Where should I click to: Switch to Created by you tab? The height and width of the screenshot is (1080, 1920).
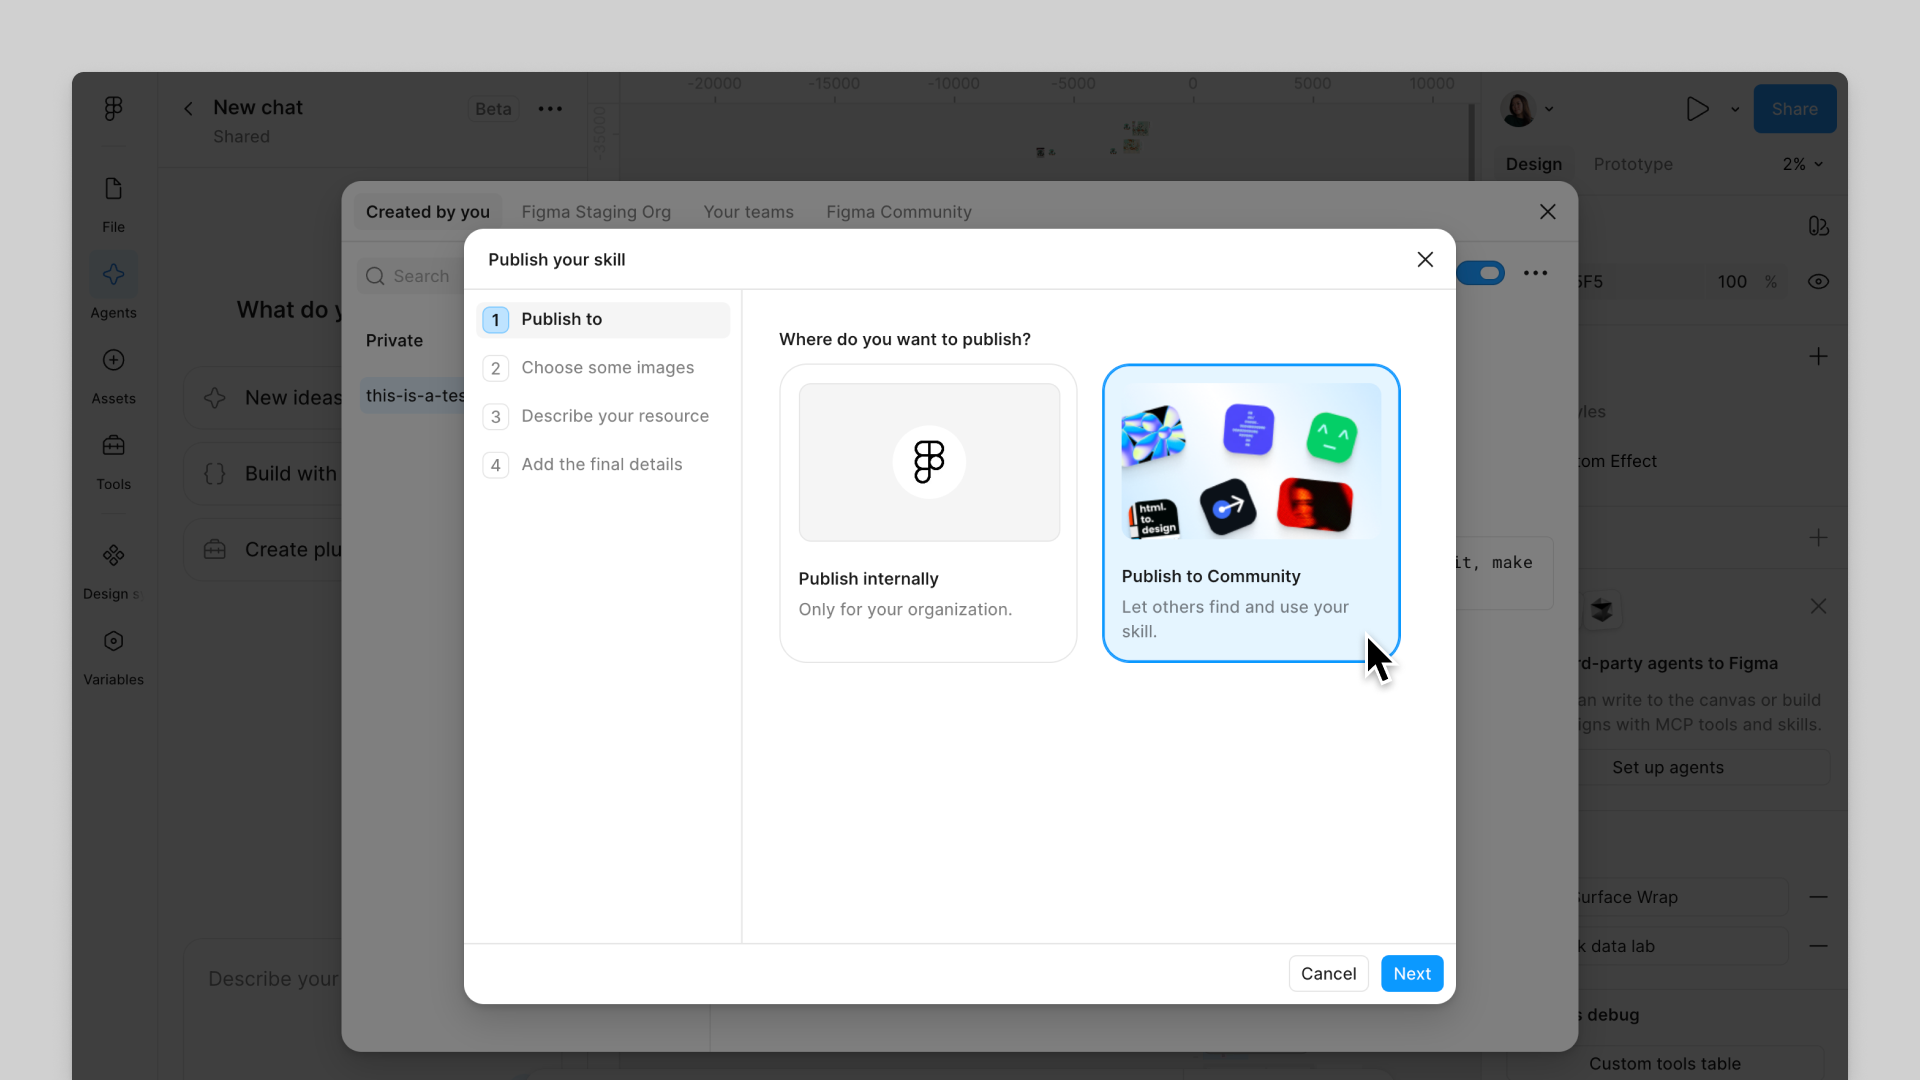click(427, 212)
